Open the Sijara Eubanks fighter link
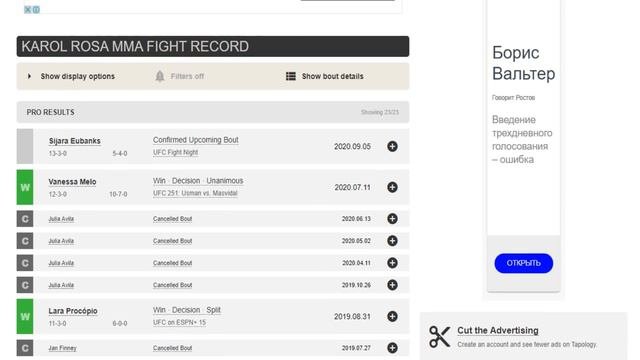Screen dimensions: 640x360 point(75,141)
